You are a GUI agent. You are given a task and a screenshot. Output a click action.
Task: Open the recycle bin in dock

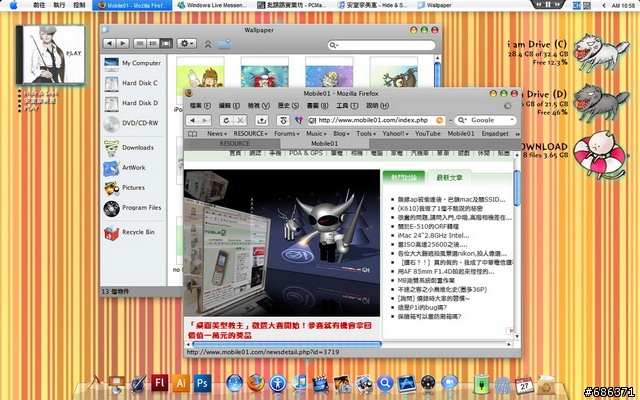coord(545,384)
